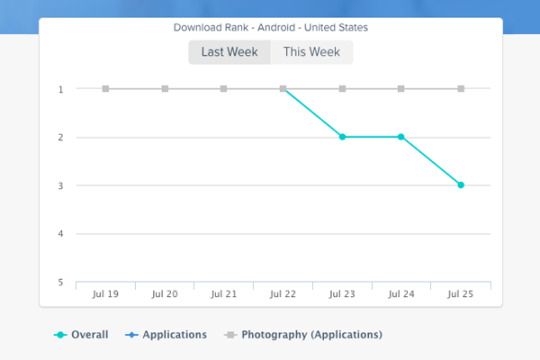Click the Overall data point on Jul 24
Screen dimensions: 540x360
tap(401, 137)
